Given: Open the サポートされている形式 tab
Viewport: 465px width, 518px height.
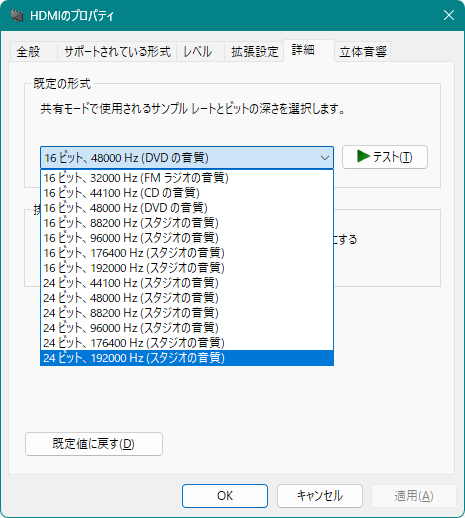Looking at the screenshot, I should [117, 52].
